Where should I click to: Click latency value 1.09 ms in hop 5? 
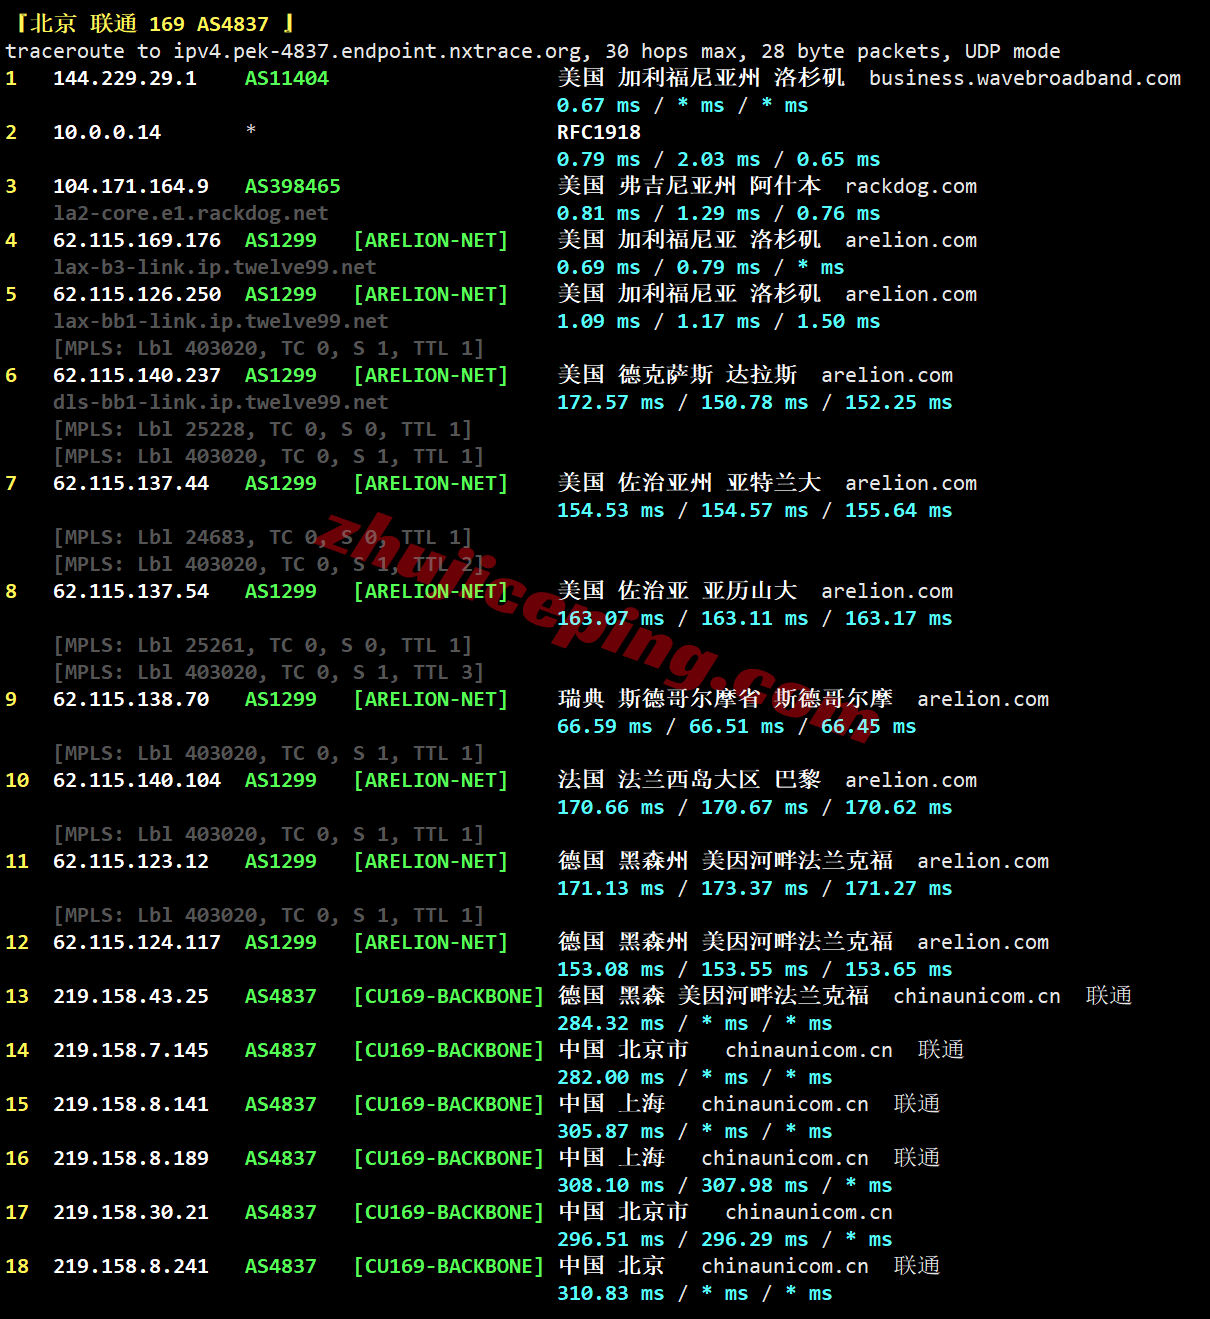(x=599, y=321)
